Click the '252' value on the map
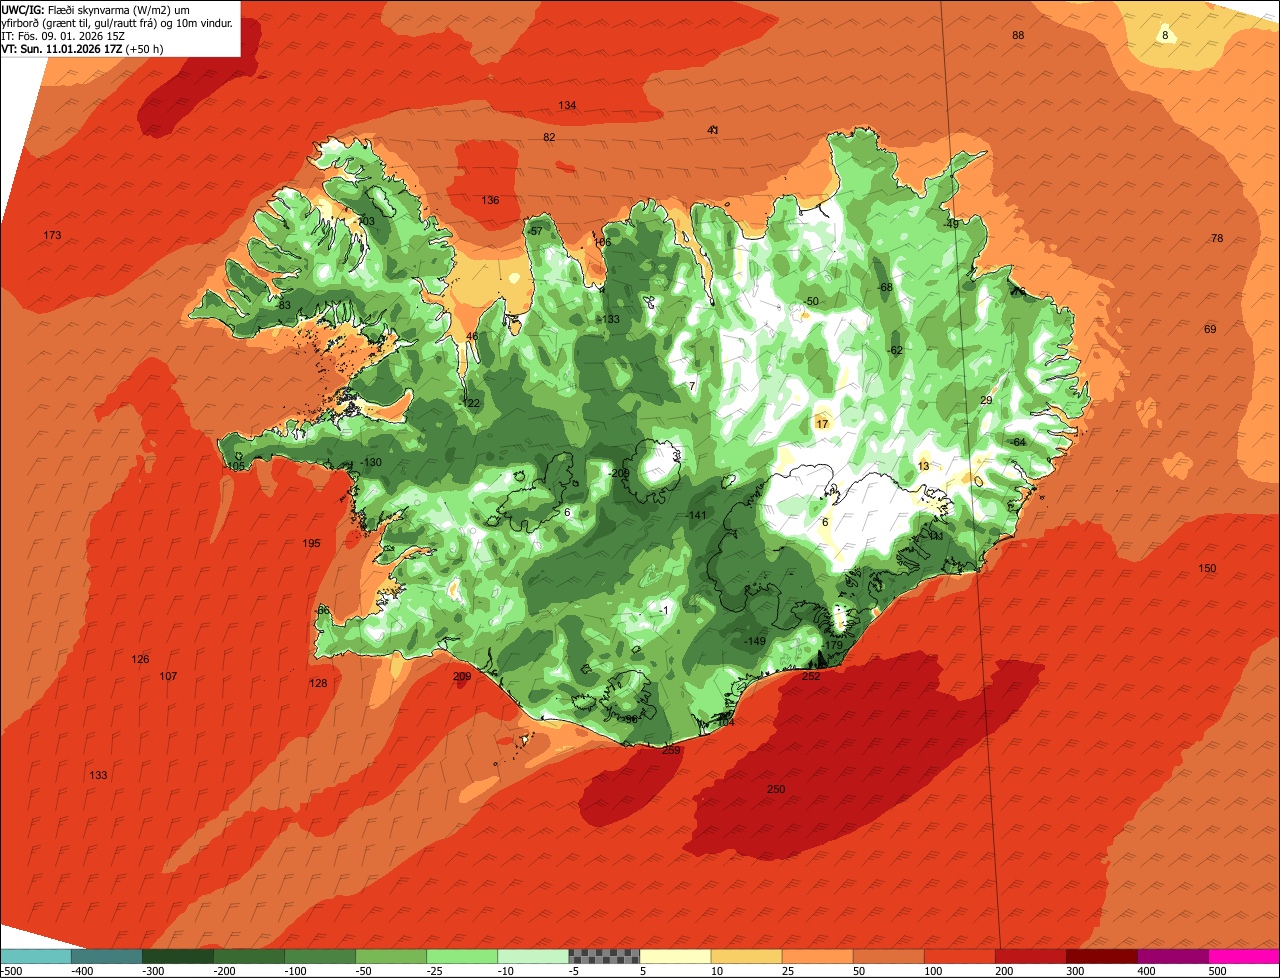 (811, 676)
